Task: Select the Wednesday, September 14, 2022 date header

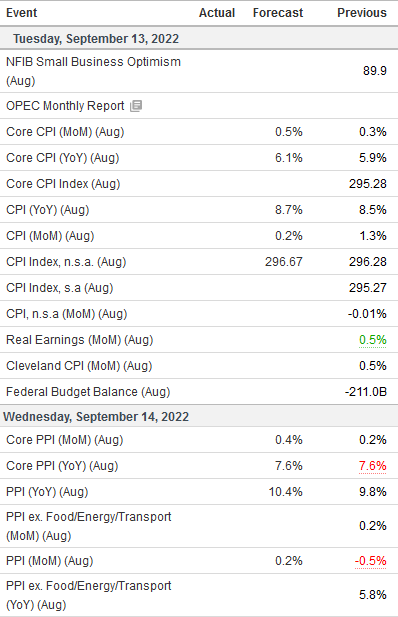Action: [x=96, y=416]
